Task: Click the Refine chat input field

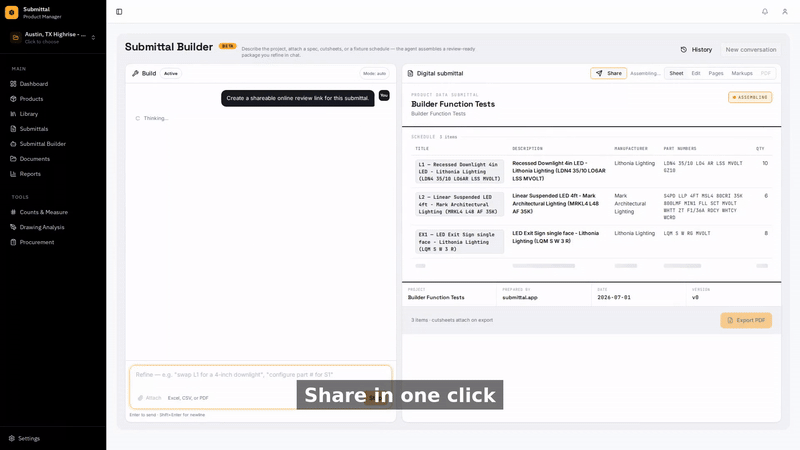Action: [x=260, y=375]
